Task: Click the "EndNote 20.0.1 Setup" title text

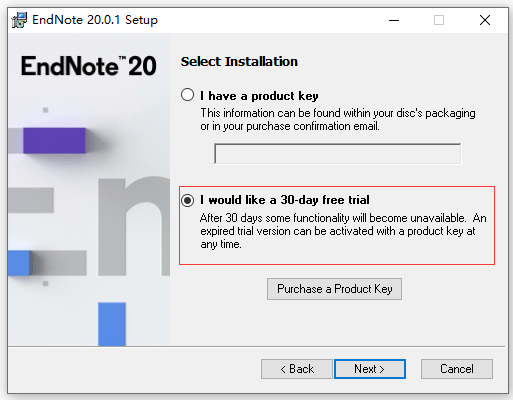Action: tap(95, 20)
